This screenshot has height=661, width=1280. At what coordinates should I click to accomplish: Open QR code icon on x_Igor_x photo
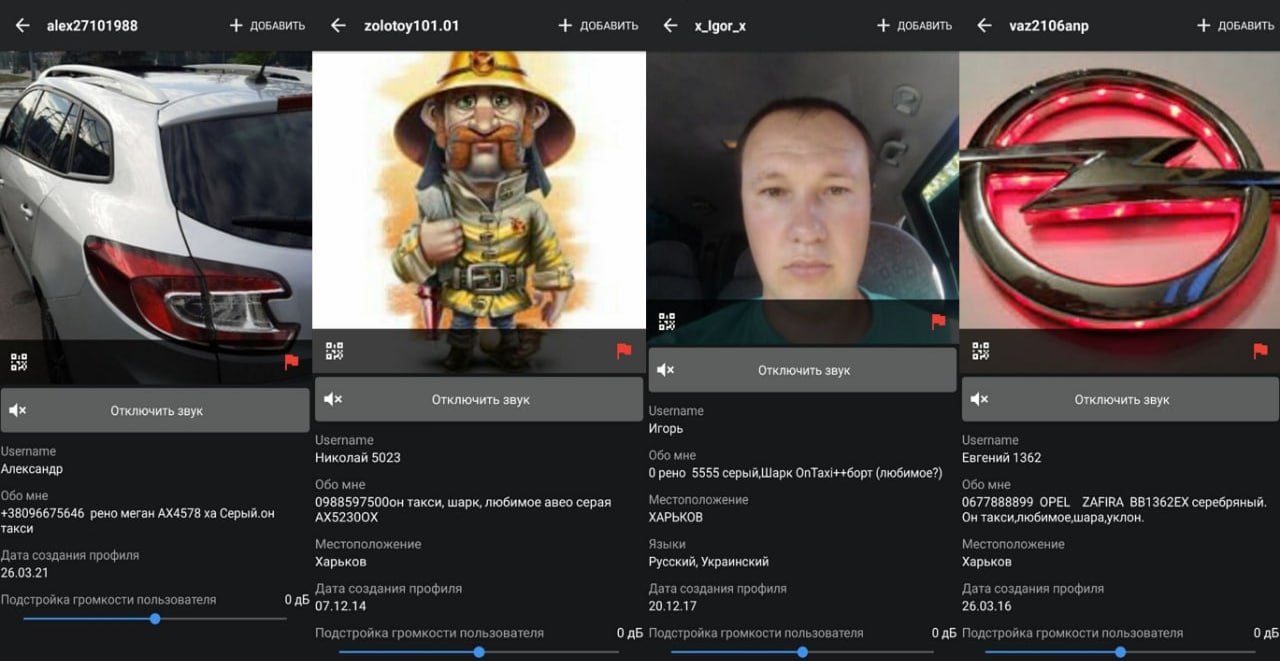(666, 322)
